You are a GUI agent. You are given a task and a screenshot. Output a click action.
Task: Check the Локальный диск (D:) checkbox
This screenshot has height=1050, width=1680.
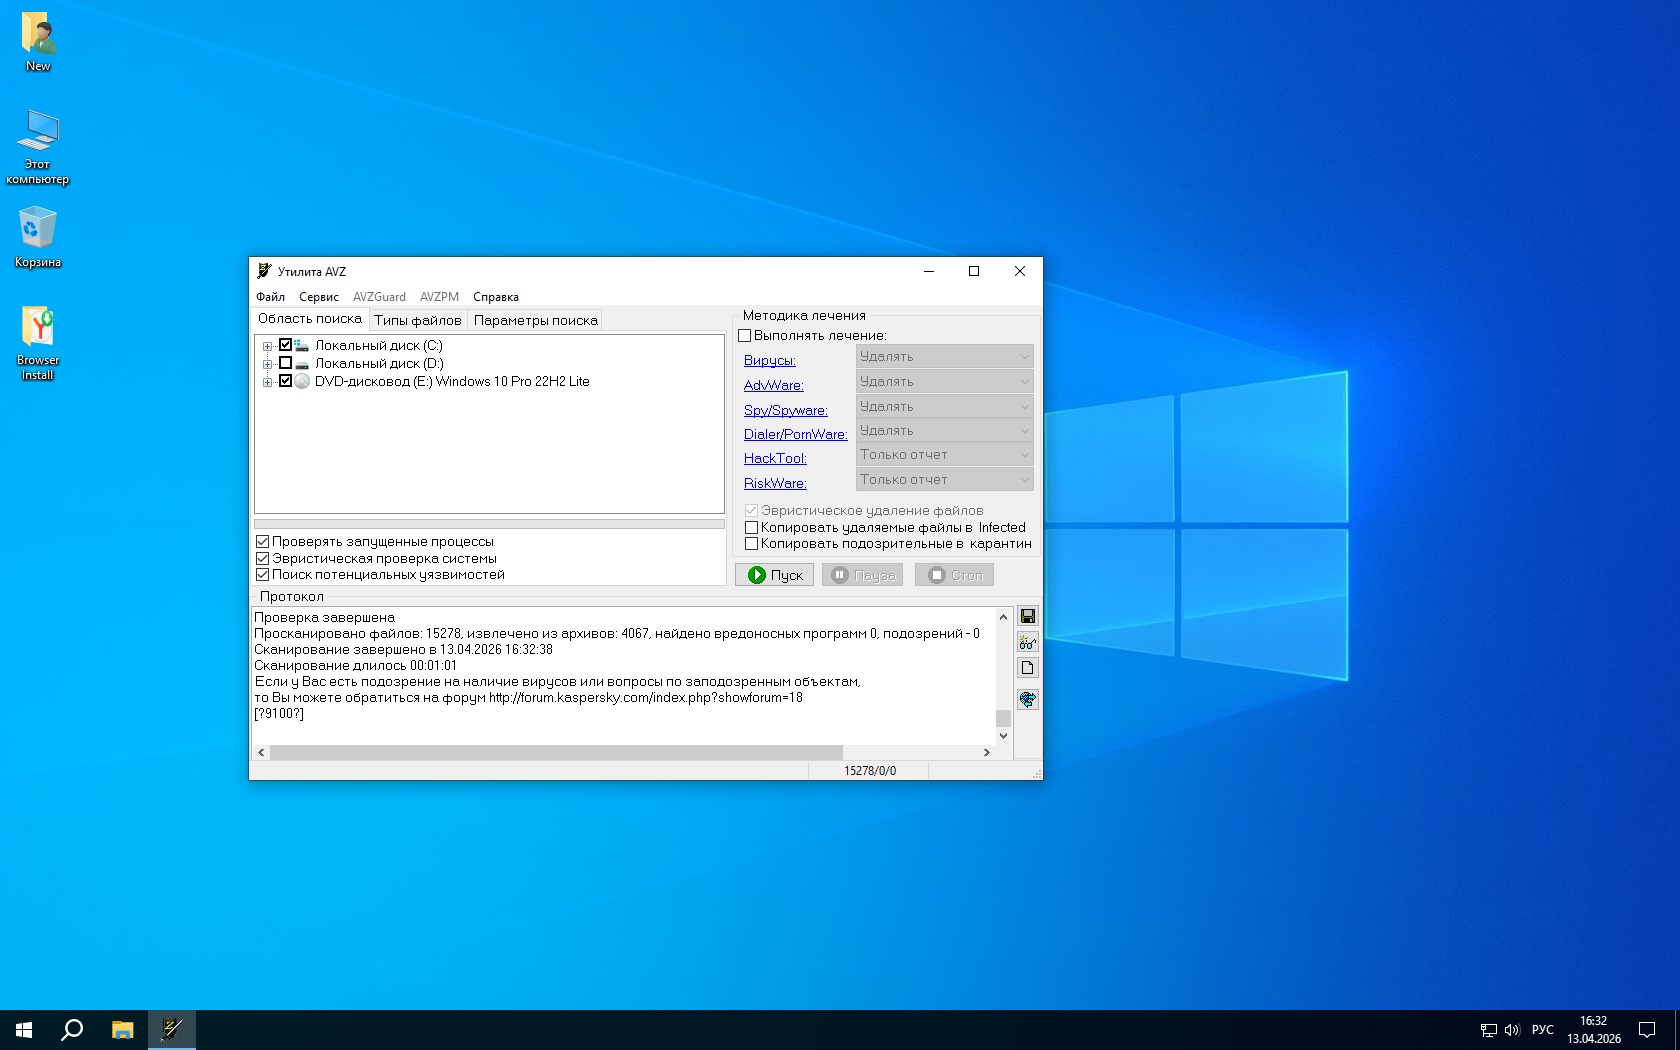point(285,363)
